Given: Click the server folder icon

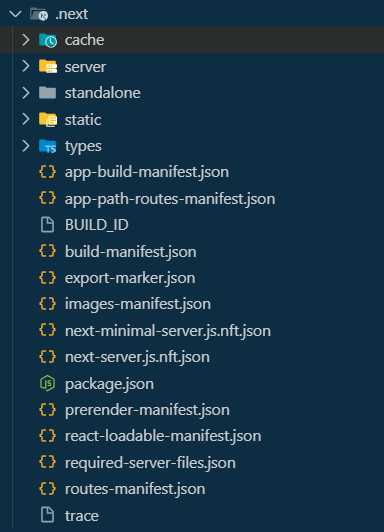Looking at the screenshot, I should tap(47, 66).
